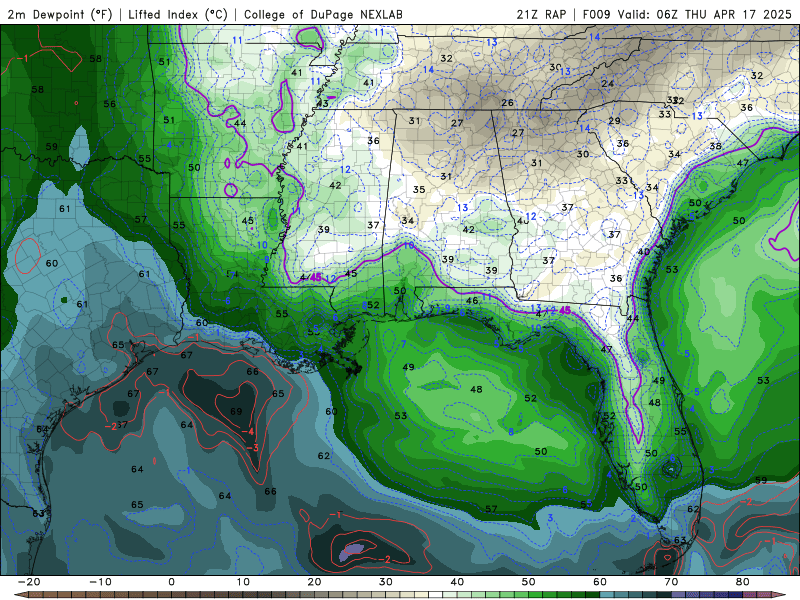Click the '46' dewpoint value

472,301
